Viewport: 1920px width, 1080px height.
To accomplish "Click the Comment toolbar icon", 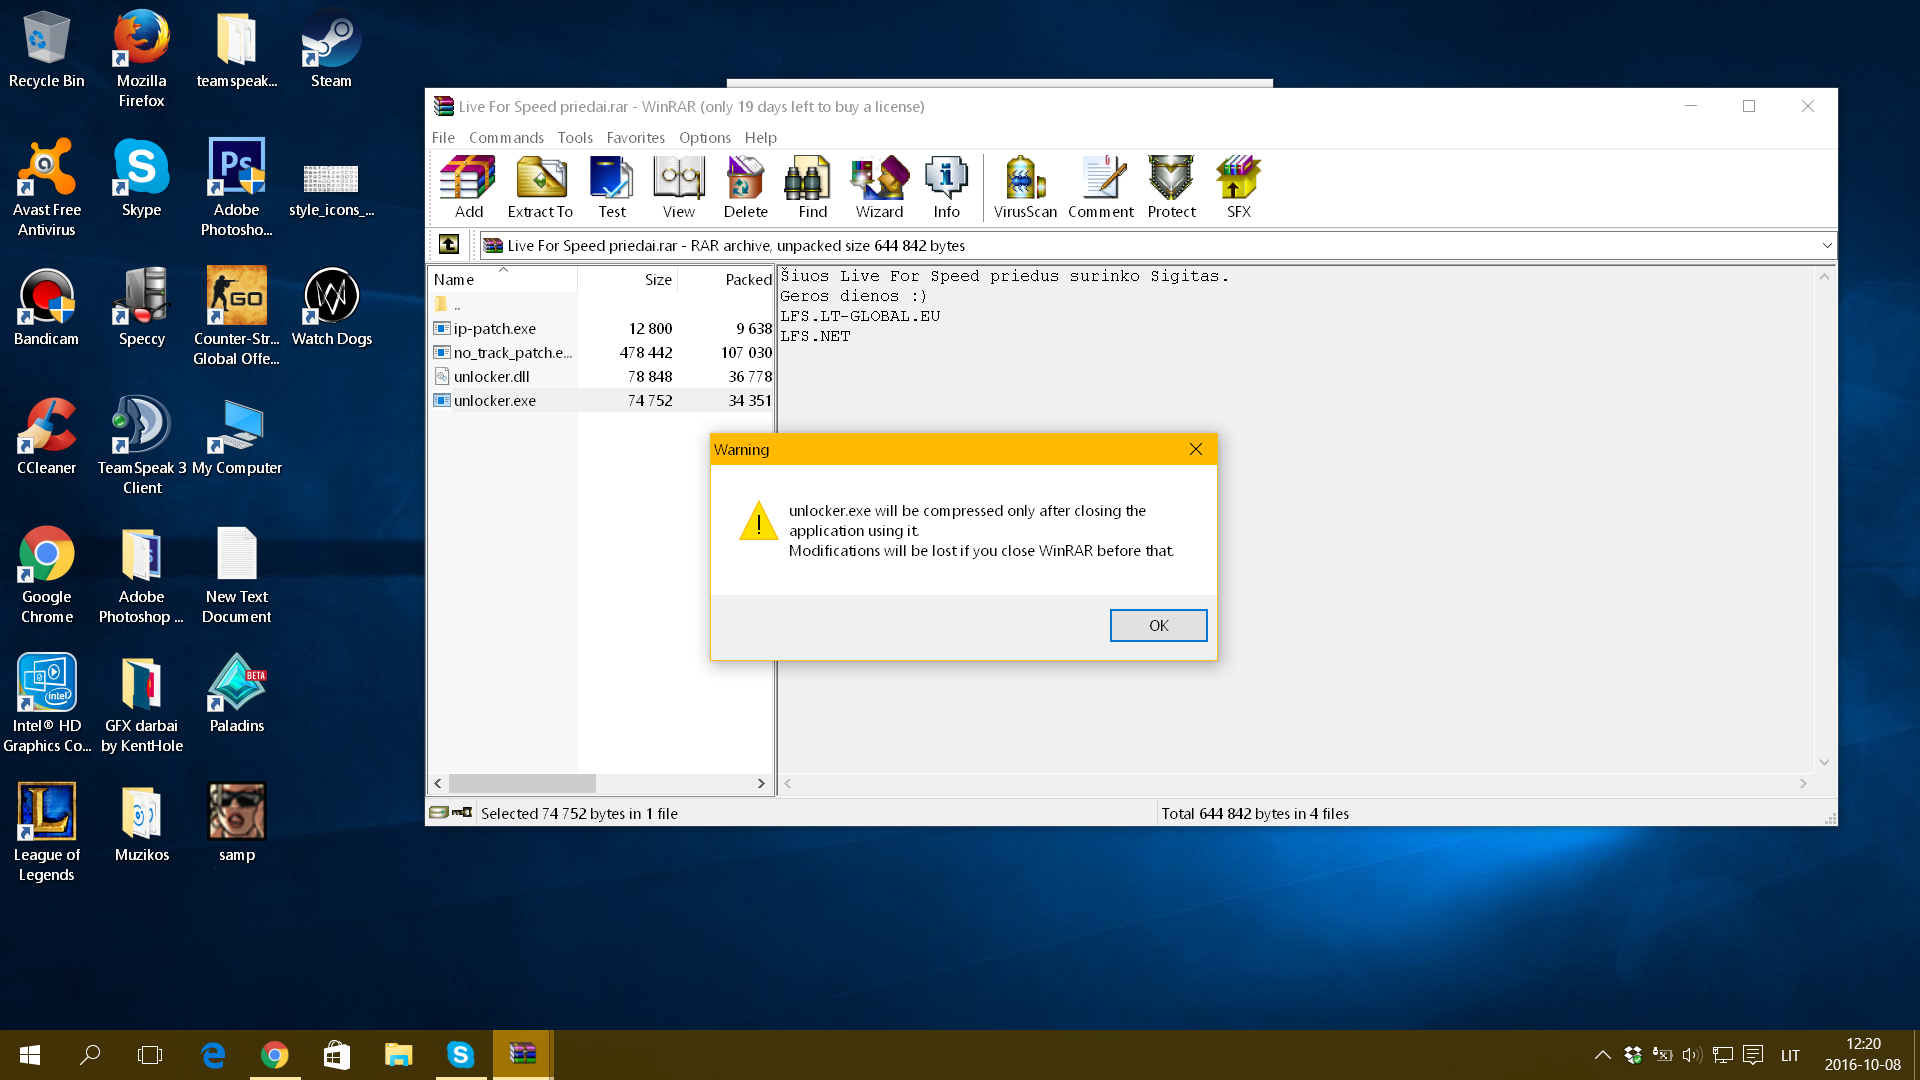I will [1101, 187].
